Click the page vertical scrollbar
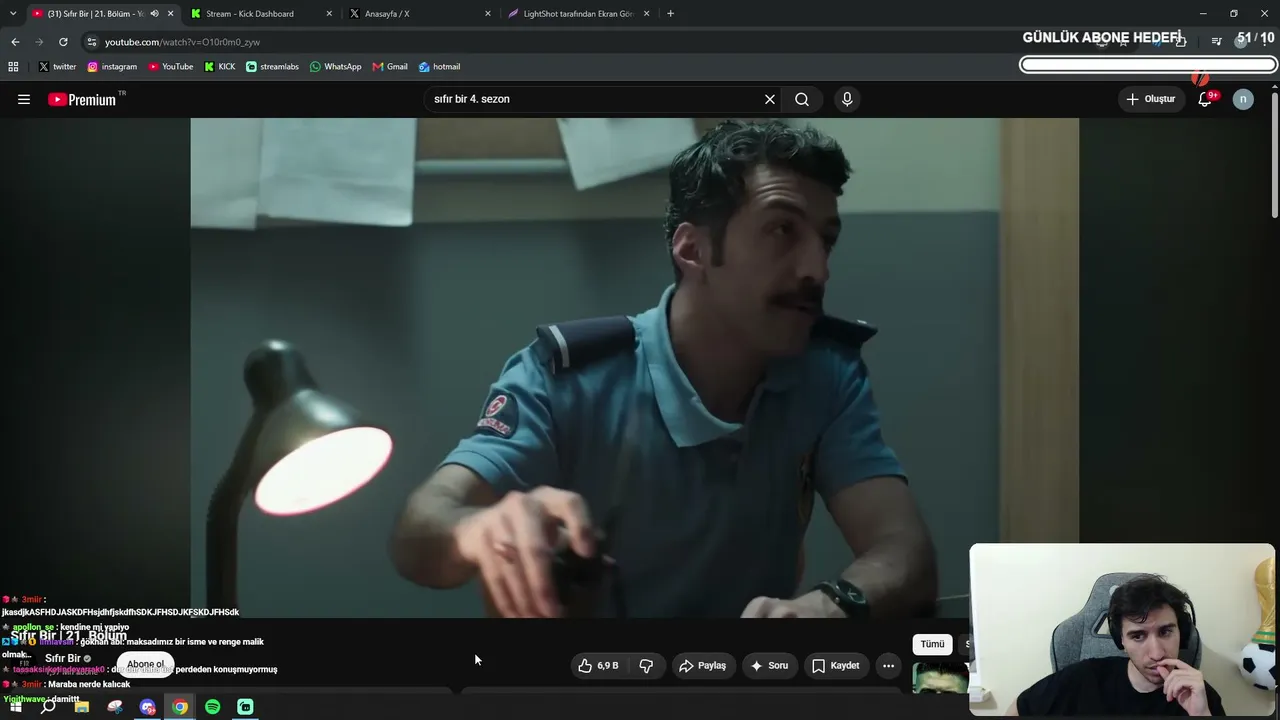Viewport: 1280px width, 720px height. [1274, 155]
